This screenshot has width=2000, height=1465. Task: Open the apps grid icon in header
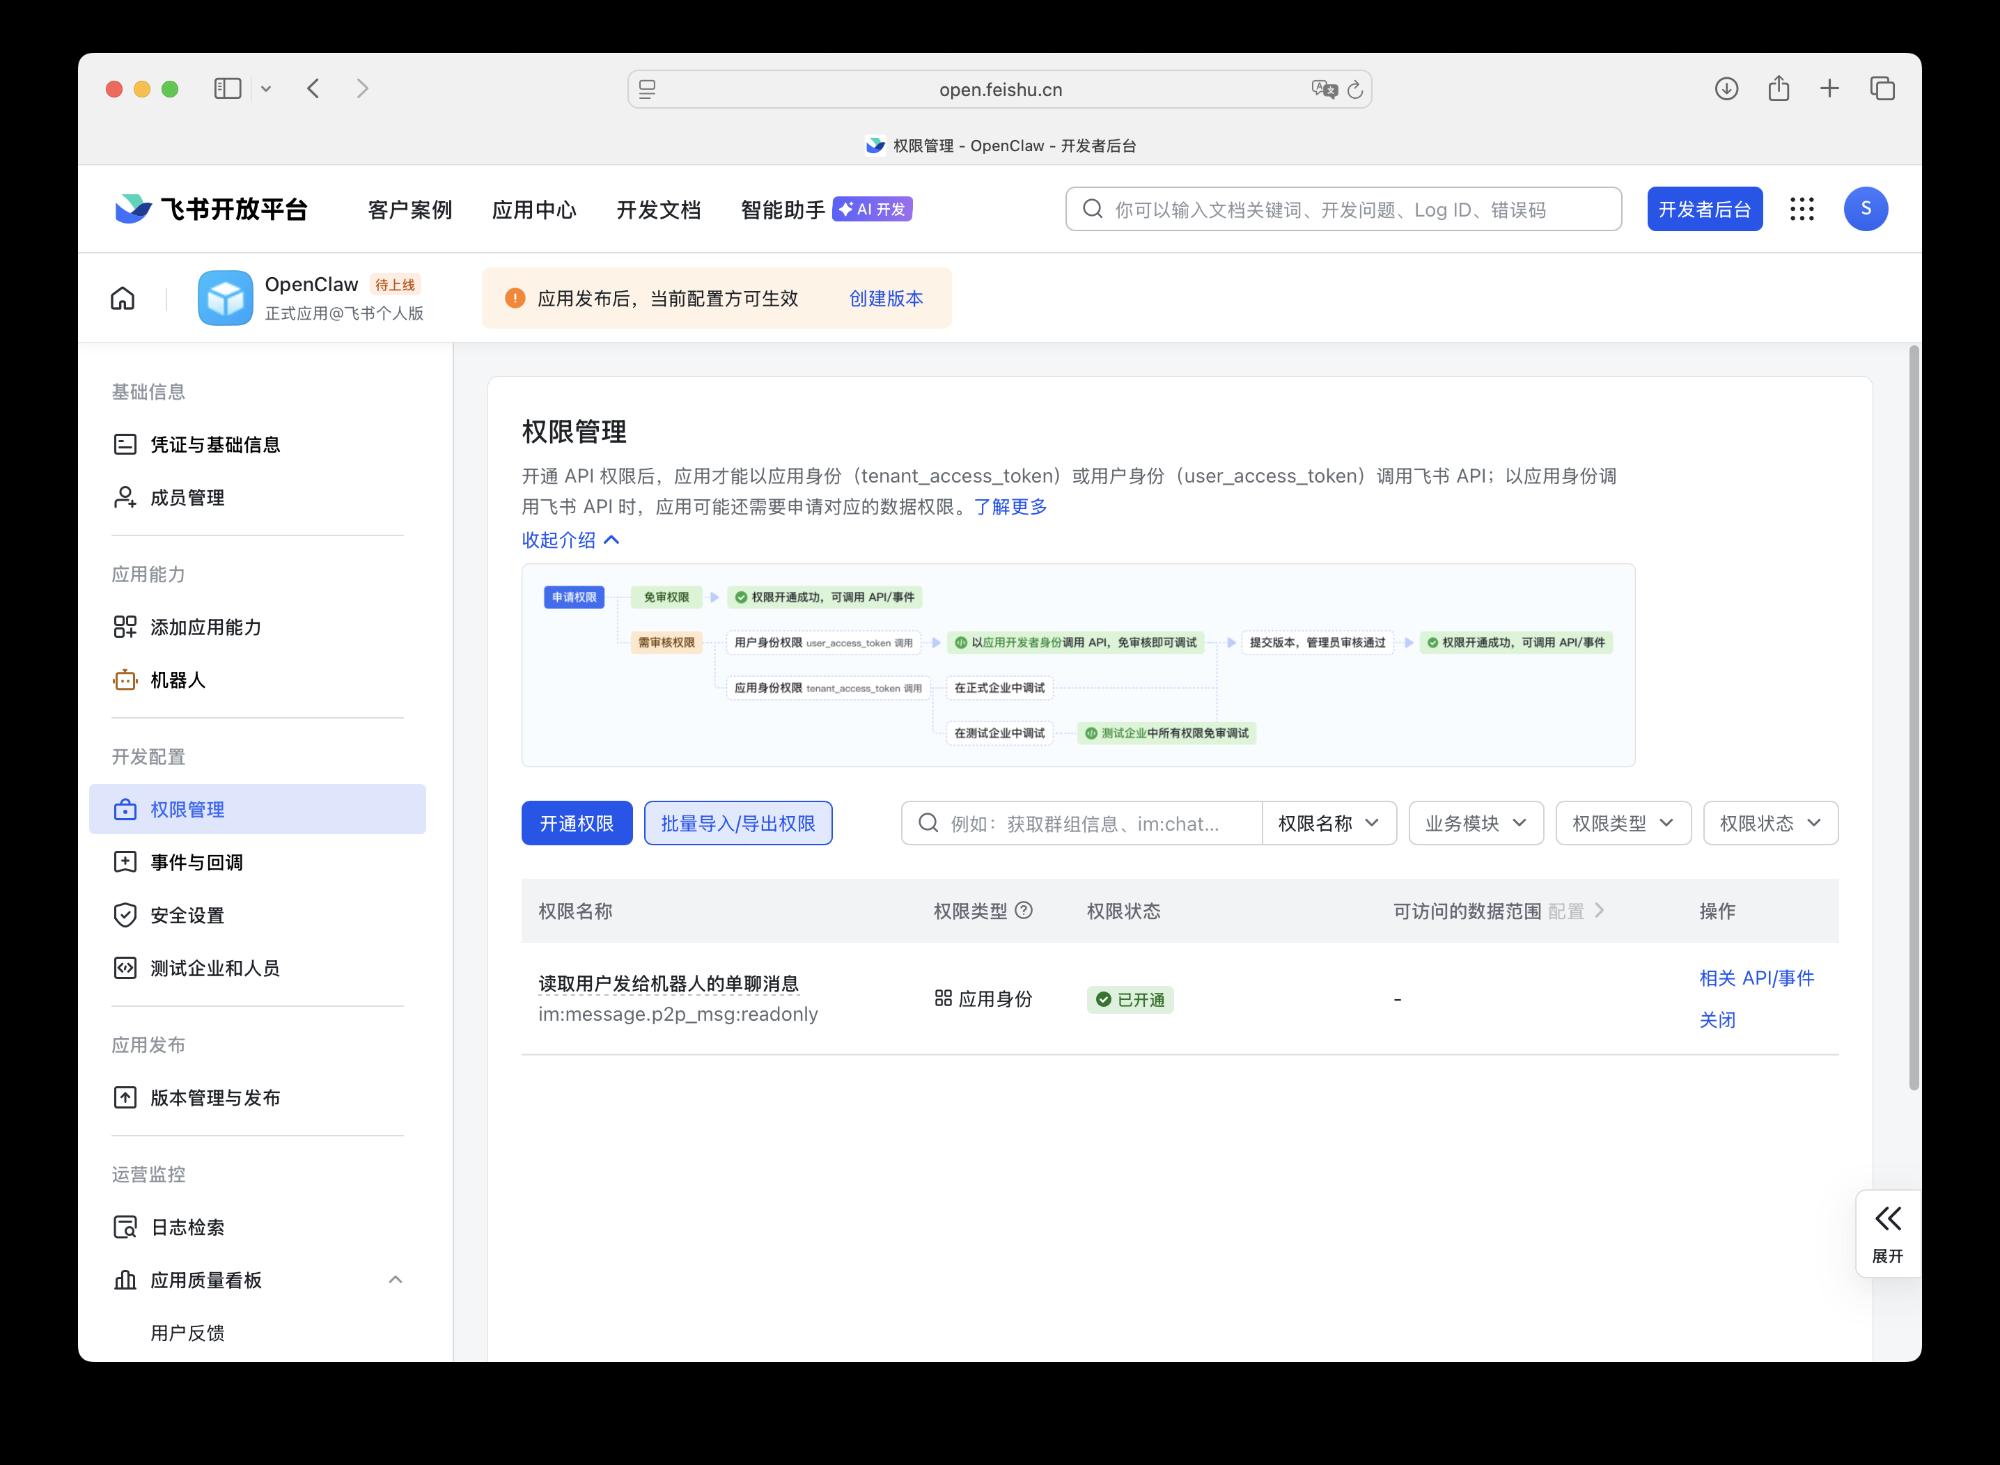(1802, 209)
